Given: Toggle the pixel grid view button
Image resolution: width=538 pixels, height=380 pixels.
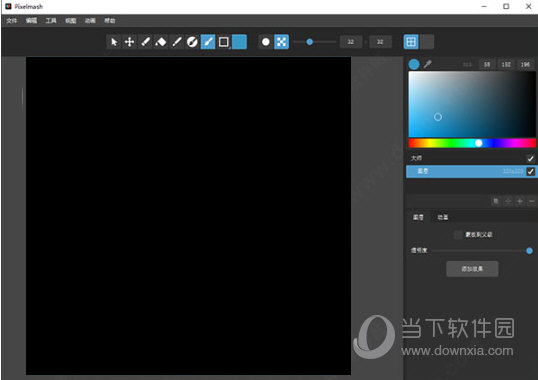Looking at the screenshot, I should click(x=411, y=42).
